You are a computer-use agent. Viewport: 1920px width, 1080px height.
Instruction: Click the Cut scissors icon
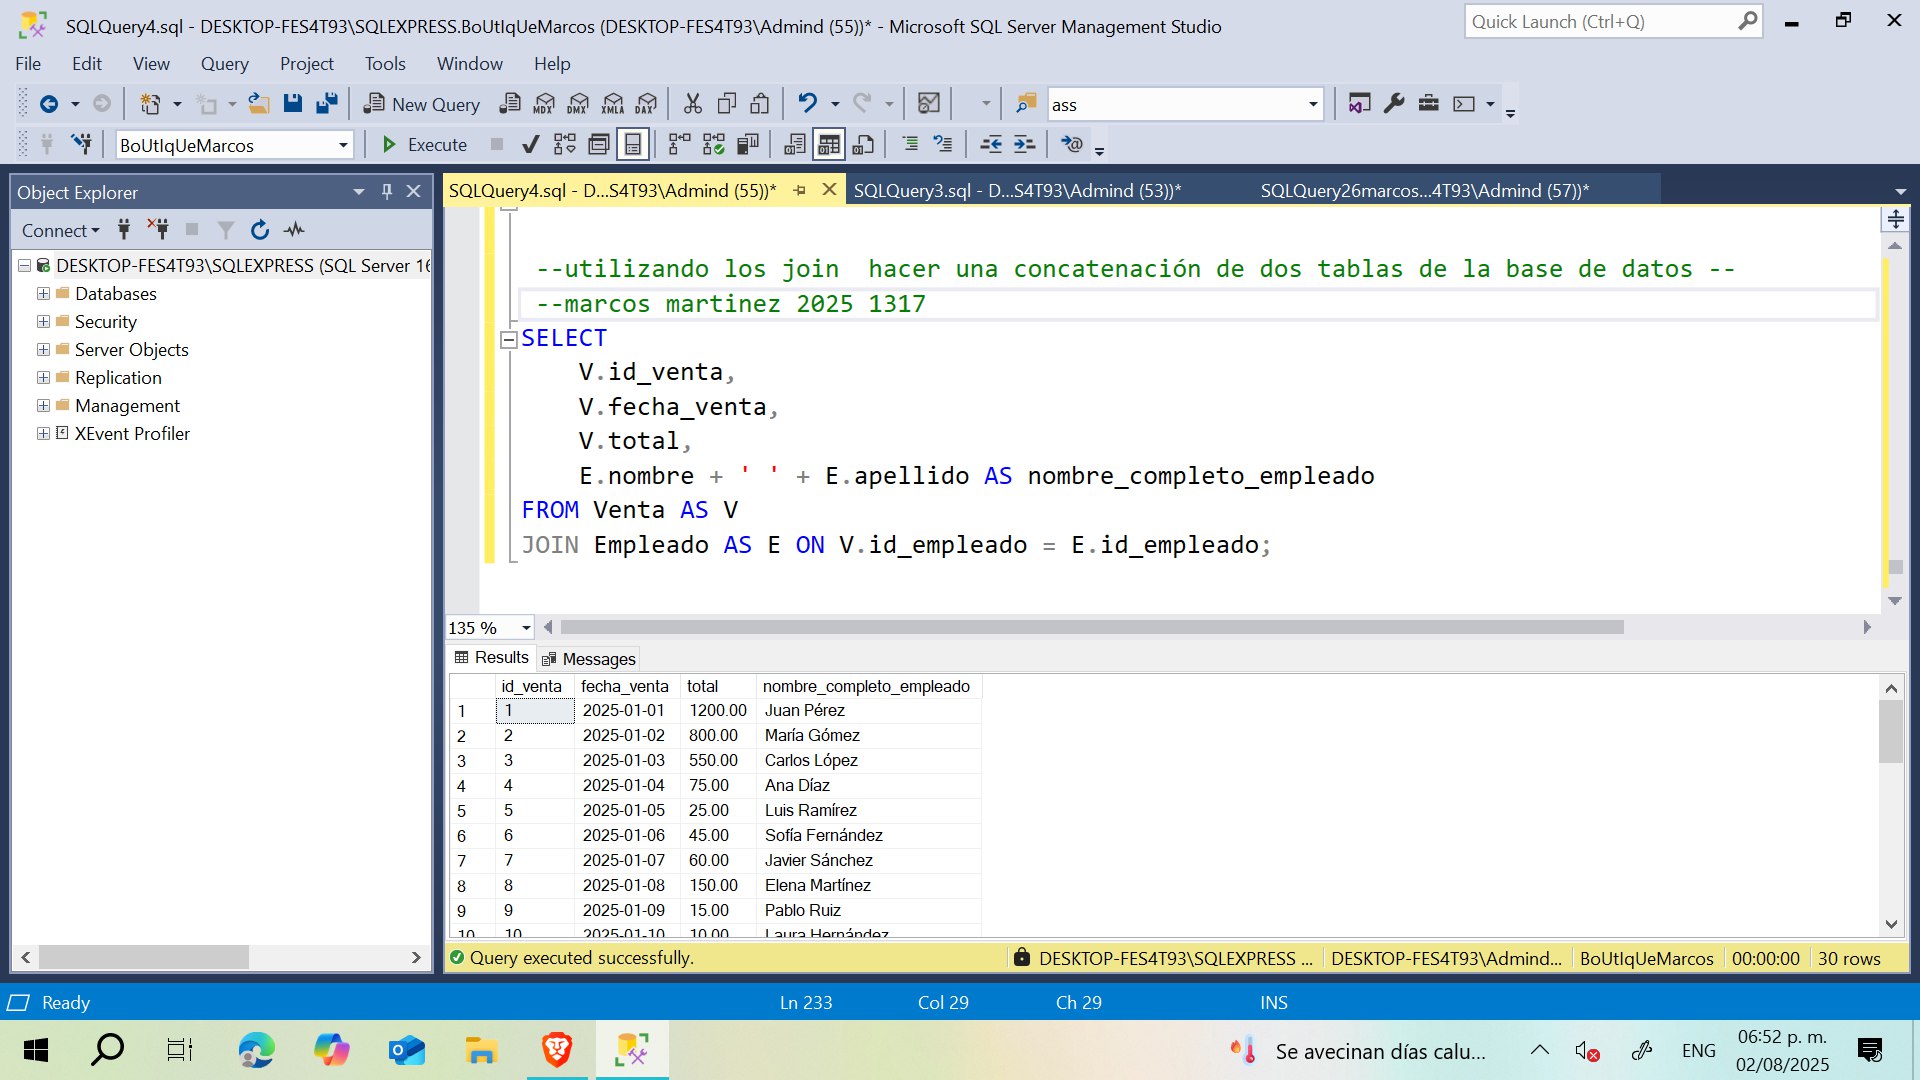tap(692, 104)
